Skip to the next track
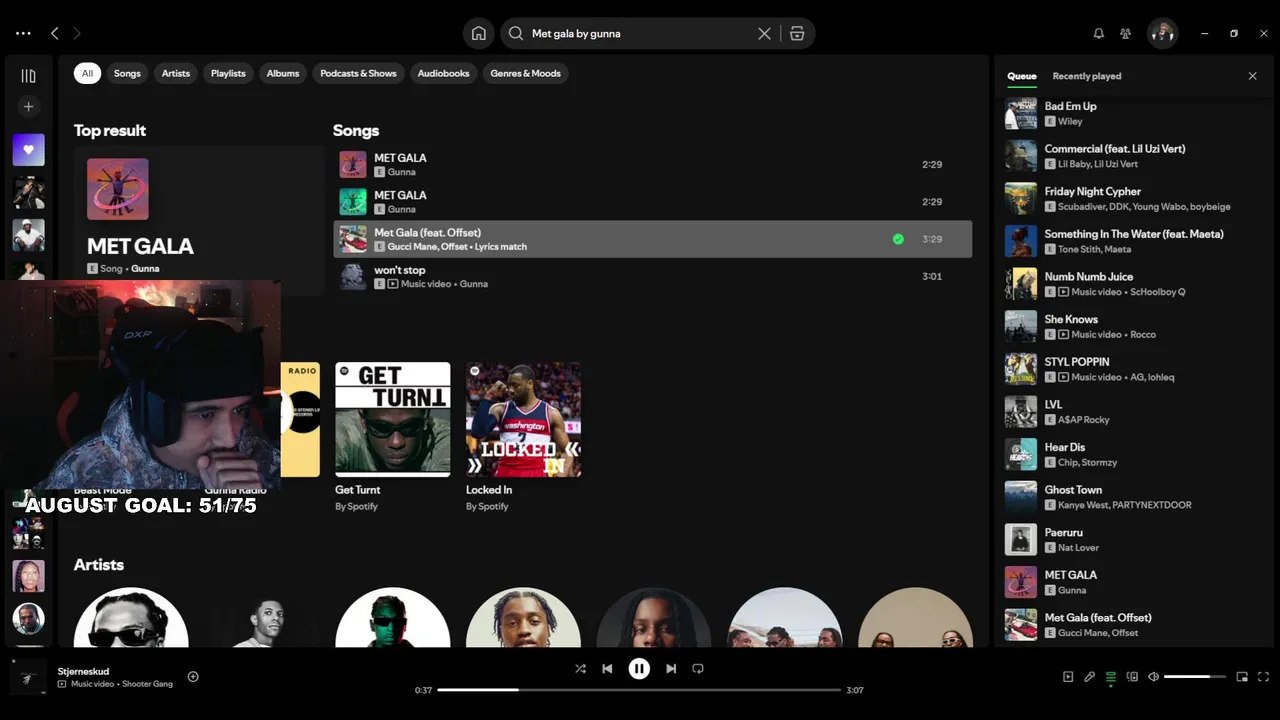 click(671, 668)
